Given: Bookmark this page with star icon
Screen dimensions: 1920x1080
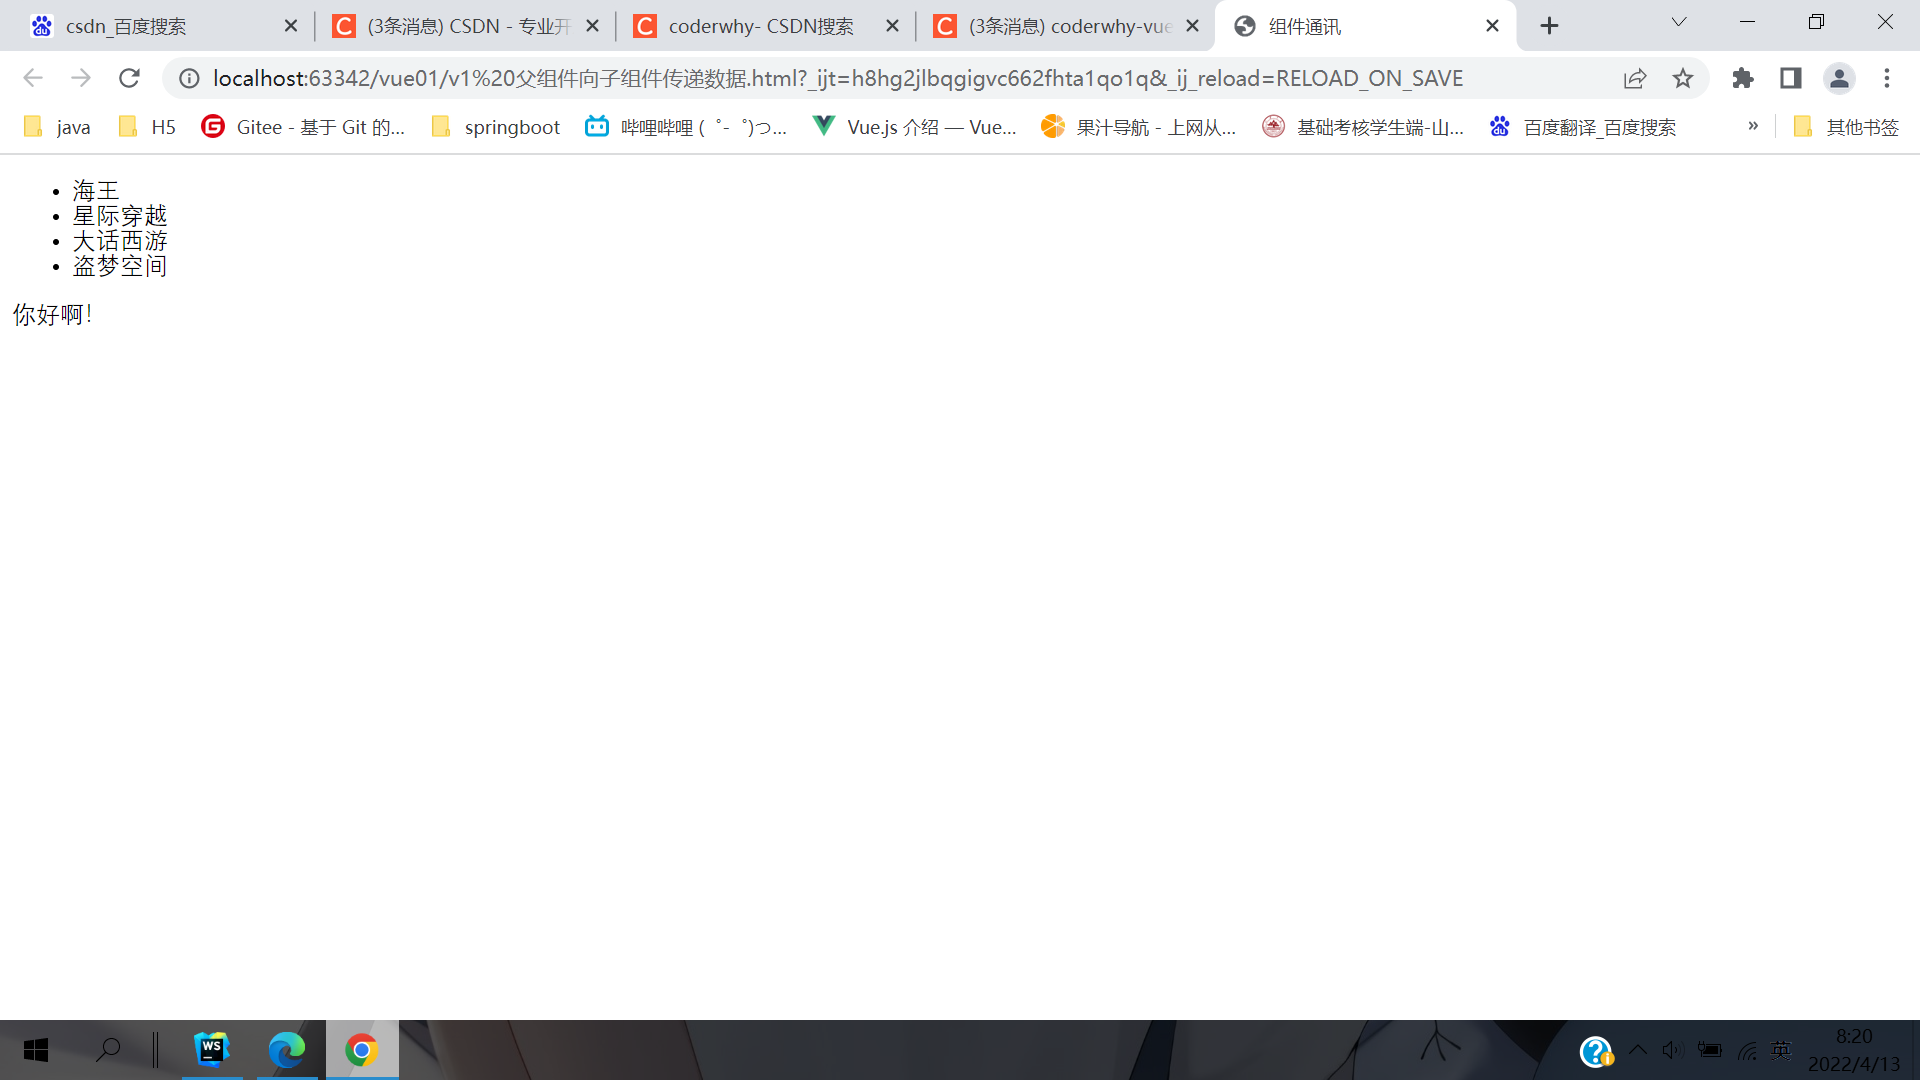Looking at the screenshot, I should pyautogui.click(x=1683, y=78).
